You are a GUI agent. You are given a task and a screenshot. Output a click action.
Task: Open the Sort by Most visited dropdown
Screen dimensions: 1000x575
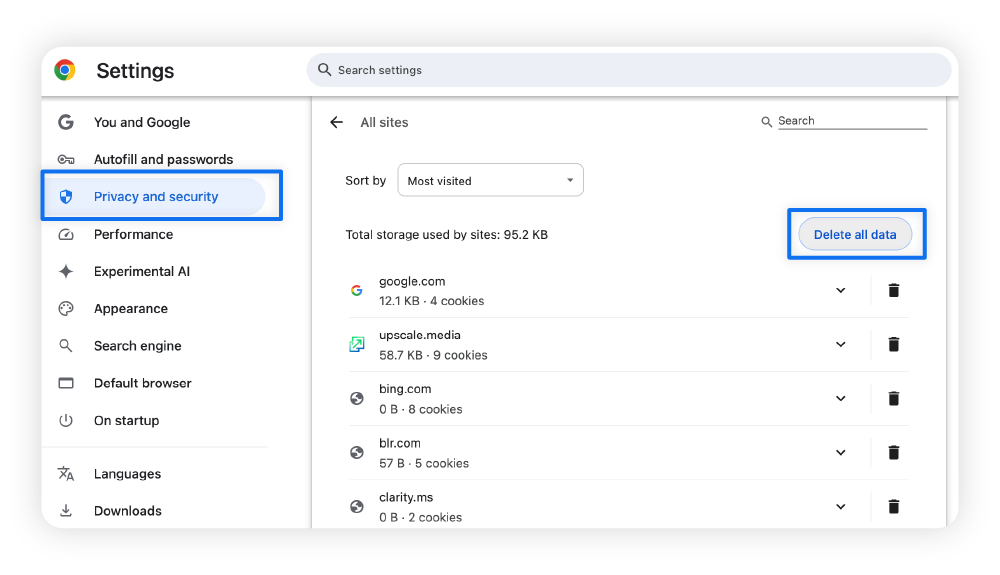490,180
